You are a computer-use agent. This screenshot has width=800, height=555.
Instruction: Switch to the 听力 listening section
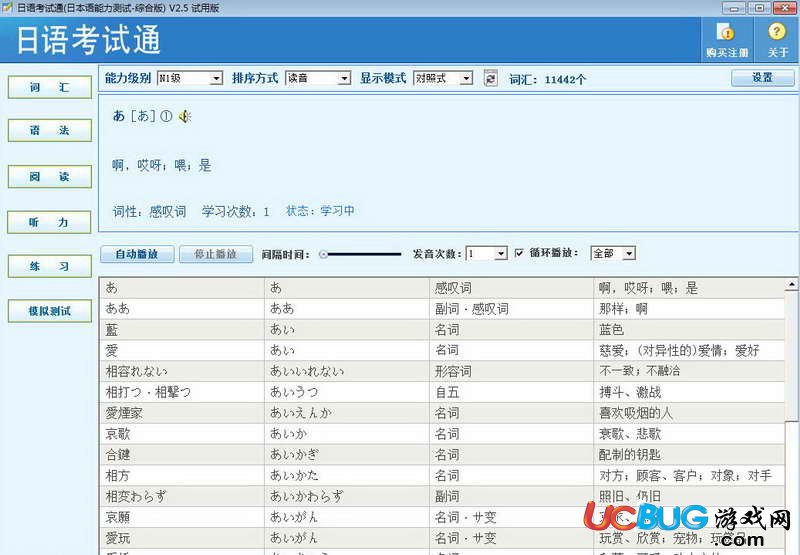tap(49, 222)
